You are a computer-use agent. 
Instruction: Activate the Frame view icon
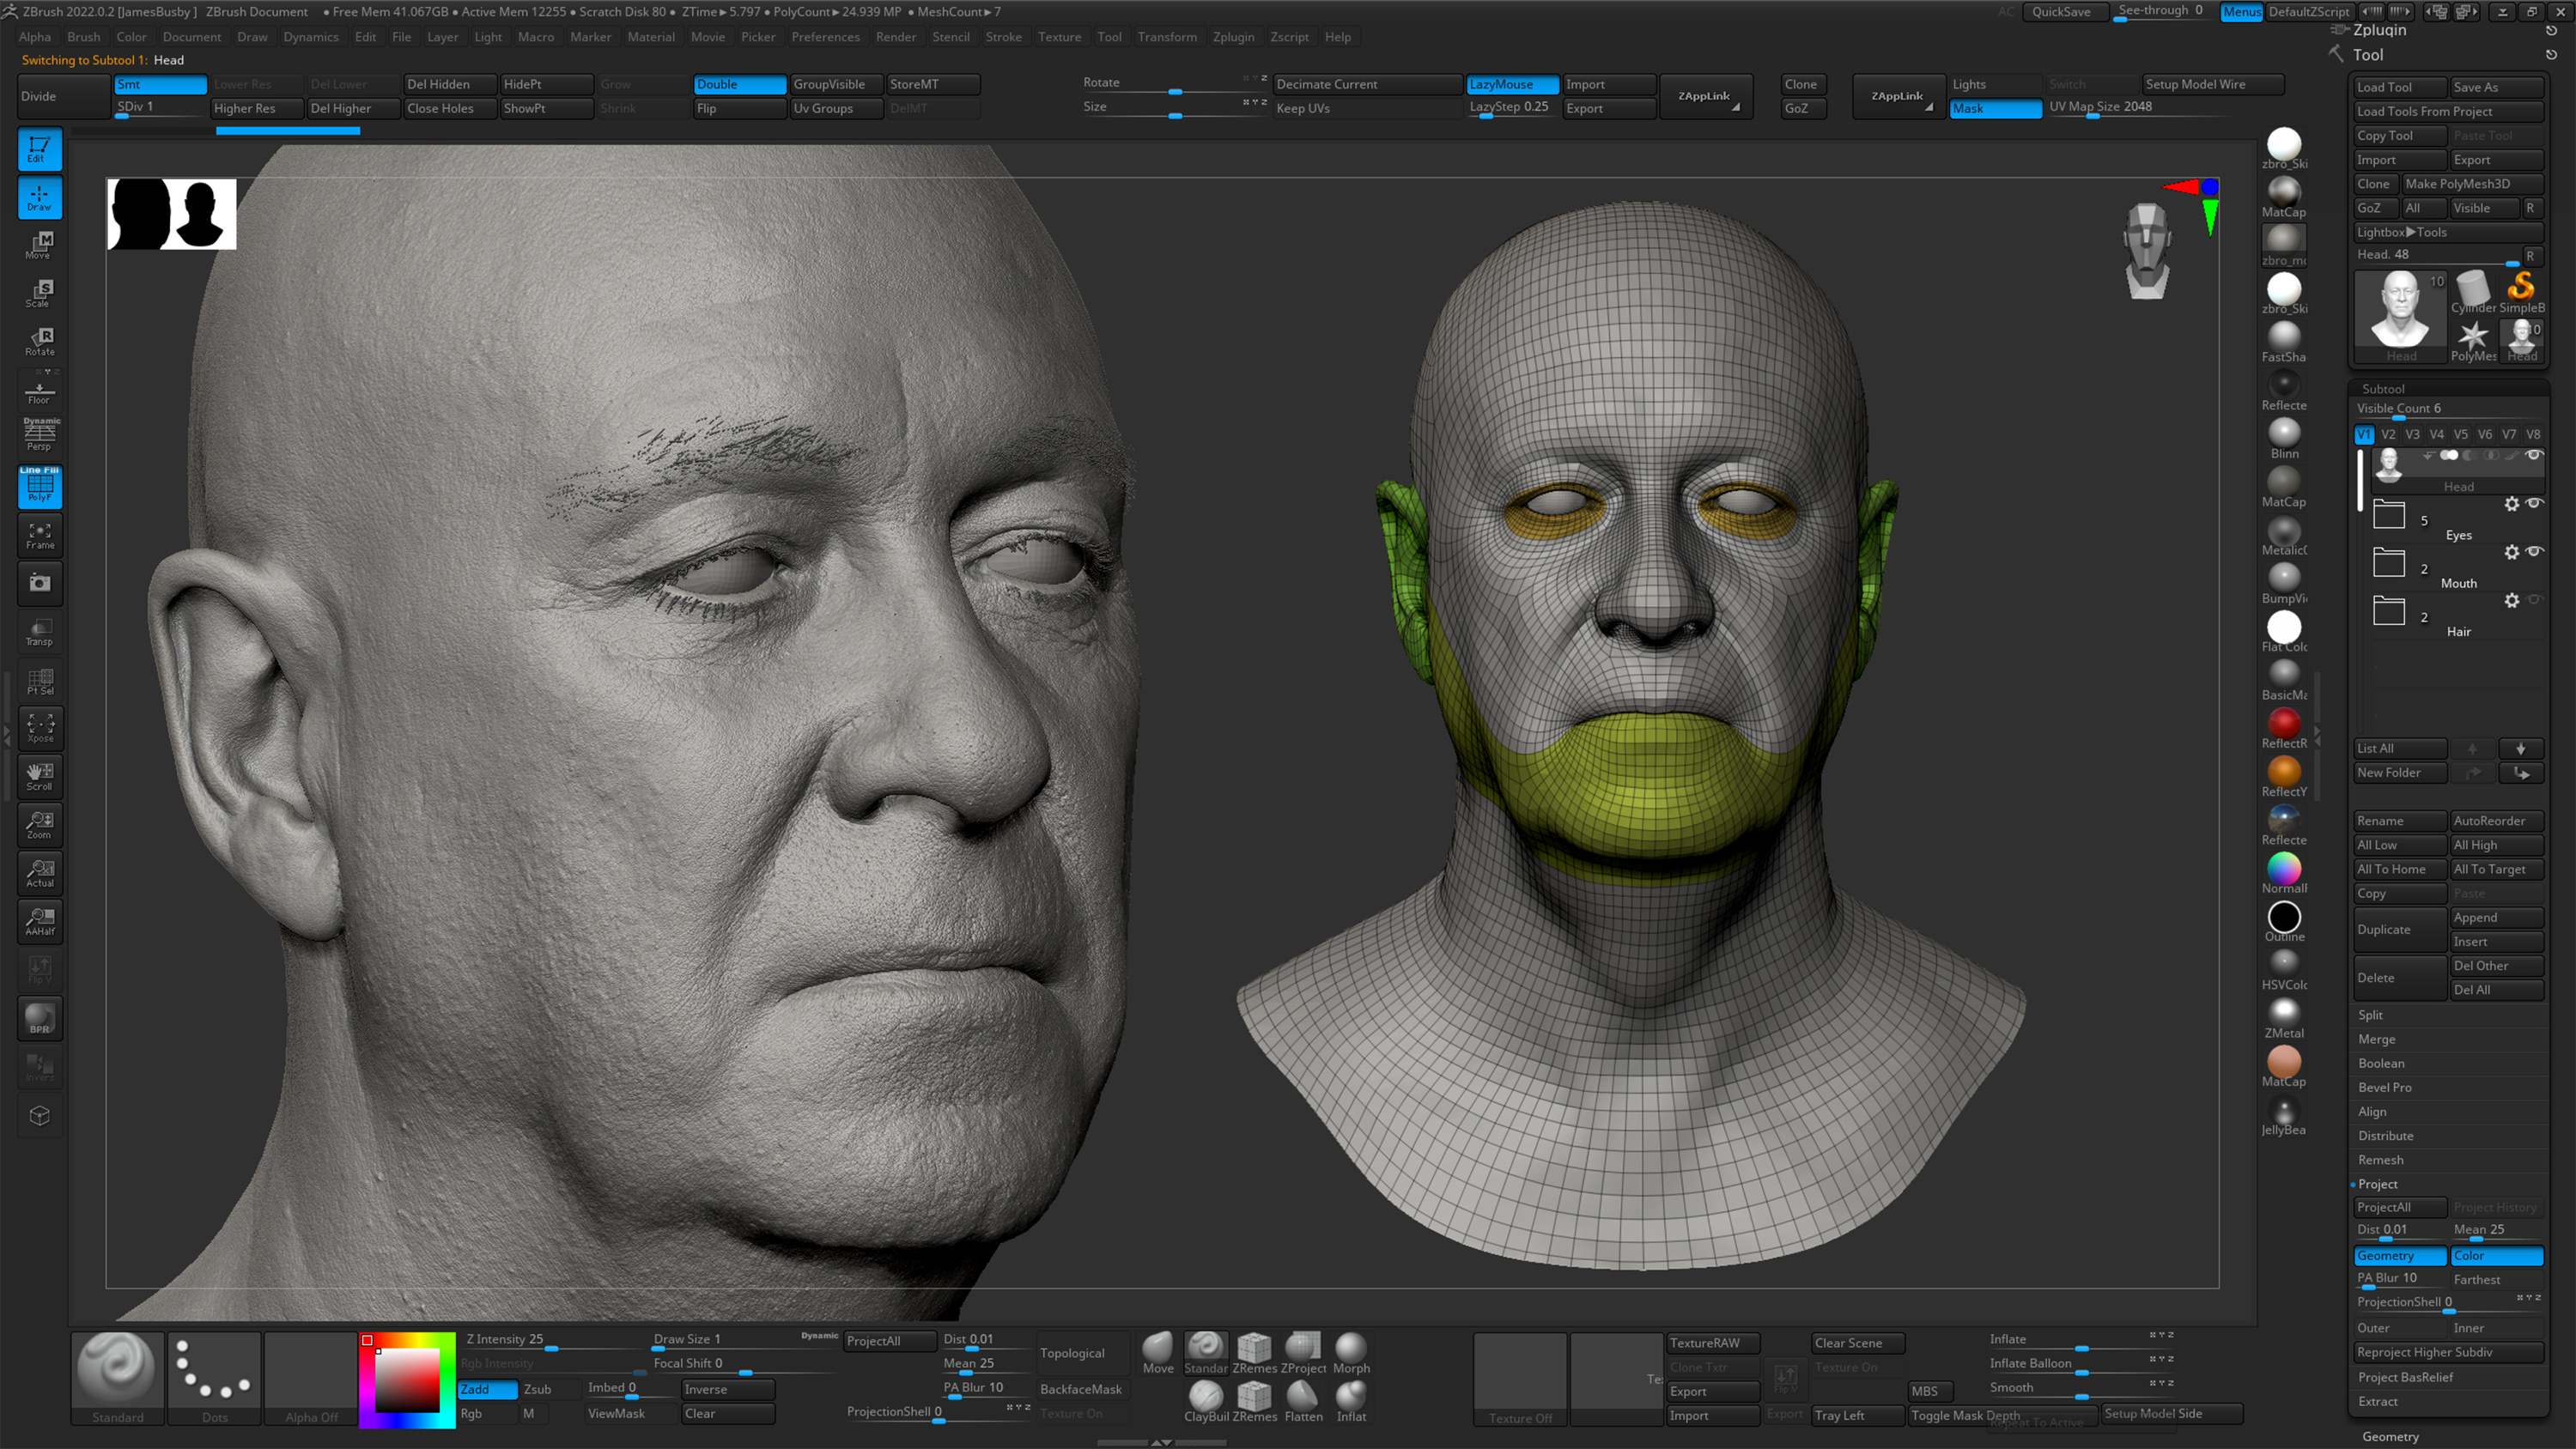(40, 536)
